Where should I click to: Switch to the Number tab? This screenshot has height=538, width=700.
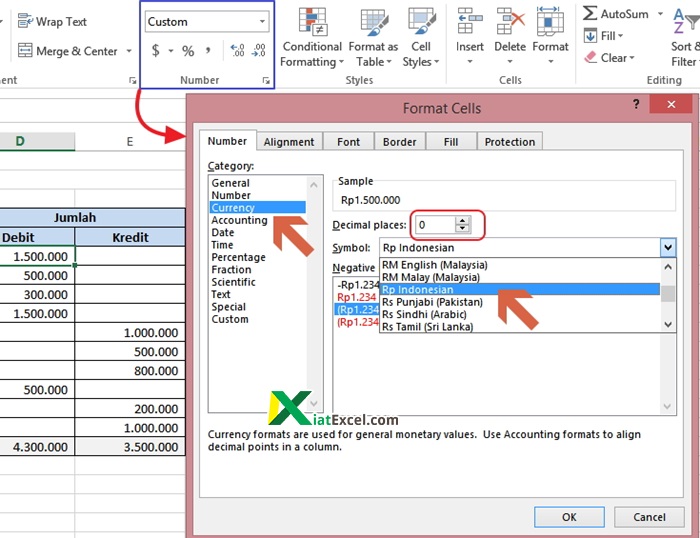point(227,141)
